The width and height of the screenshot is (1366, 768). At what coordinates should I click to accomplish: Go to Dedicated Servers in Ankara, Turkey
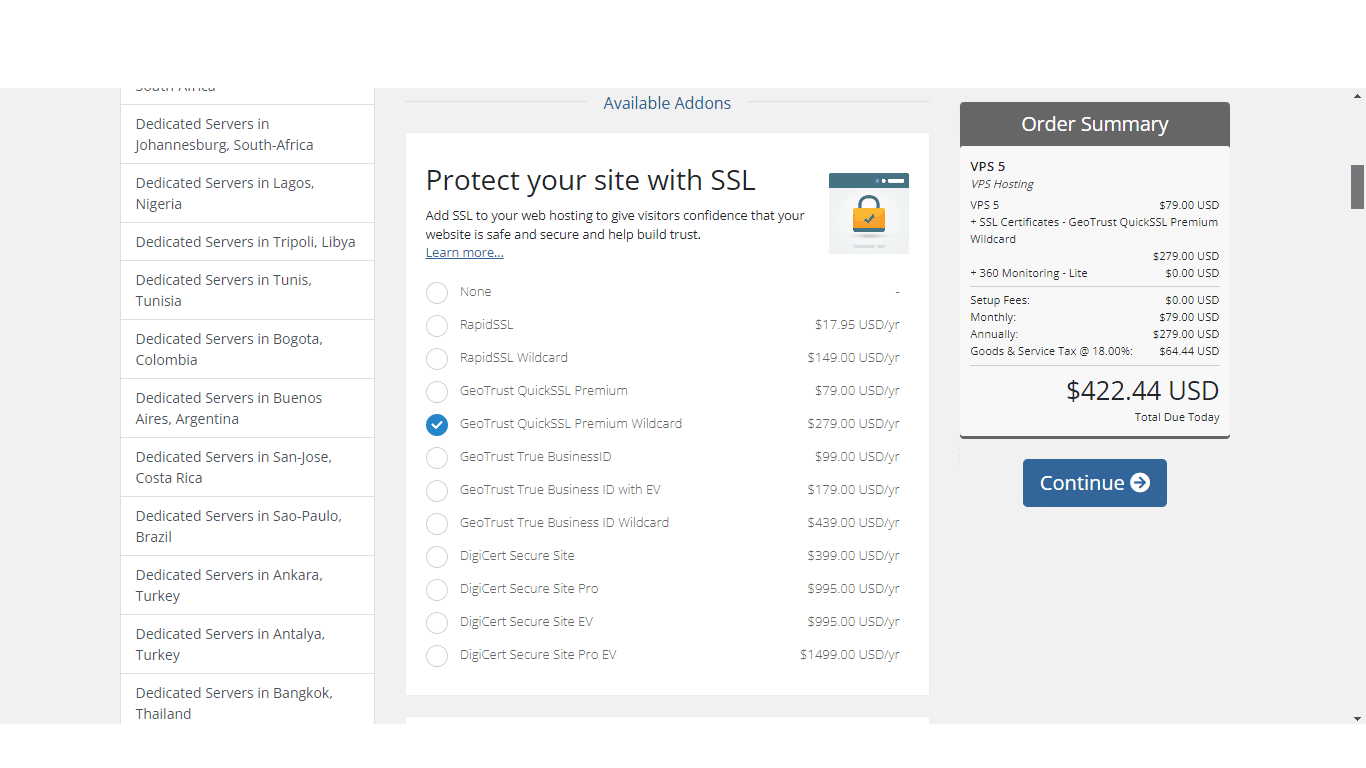point(247,585)
